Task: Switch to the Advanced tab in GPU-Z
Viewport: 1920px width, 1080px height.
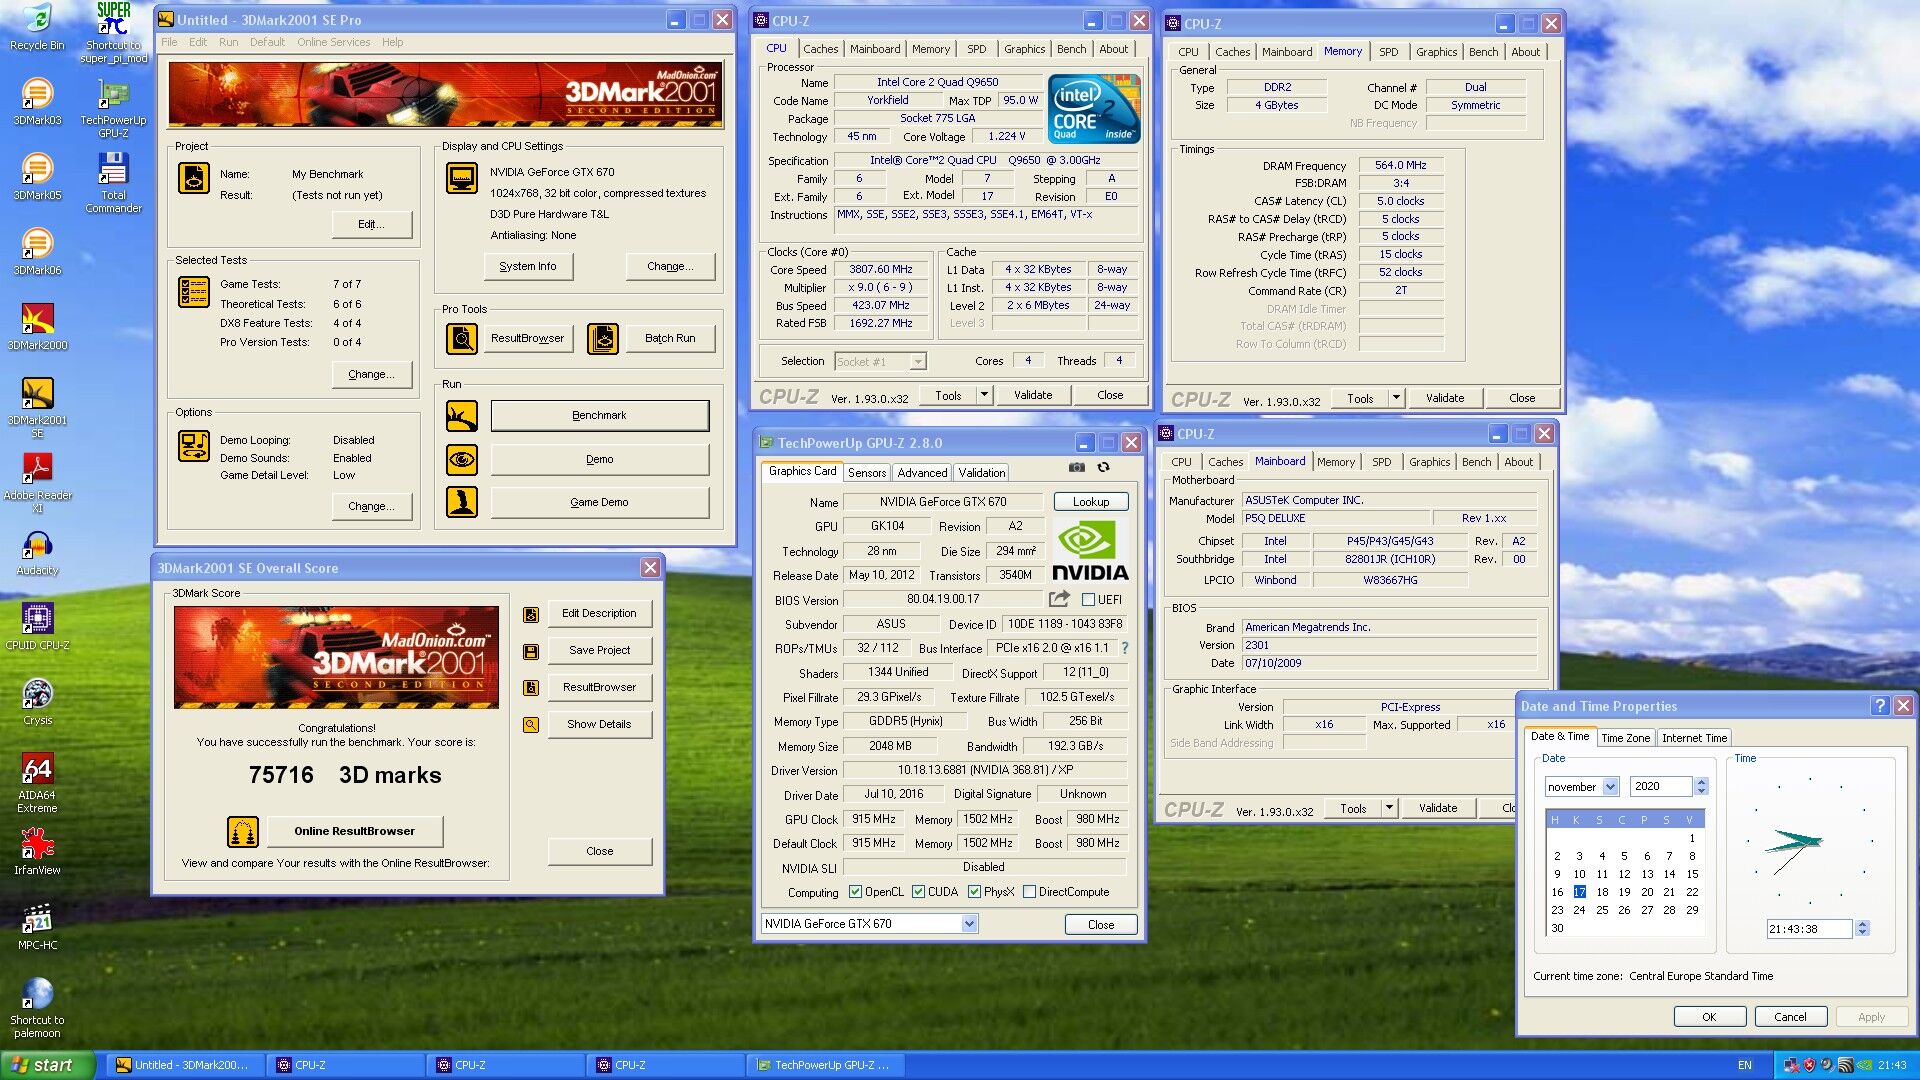Action: click(922, 473)
